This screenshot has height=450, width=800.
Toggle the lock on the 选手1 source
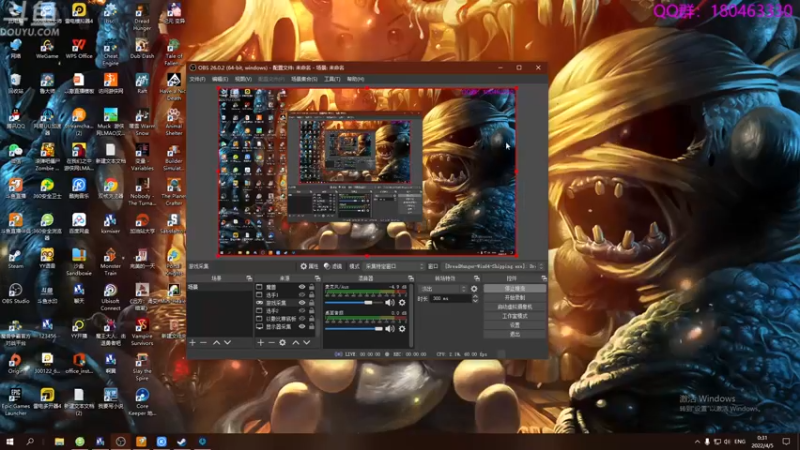point(312,295)
